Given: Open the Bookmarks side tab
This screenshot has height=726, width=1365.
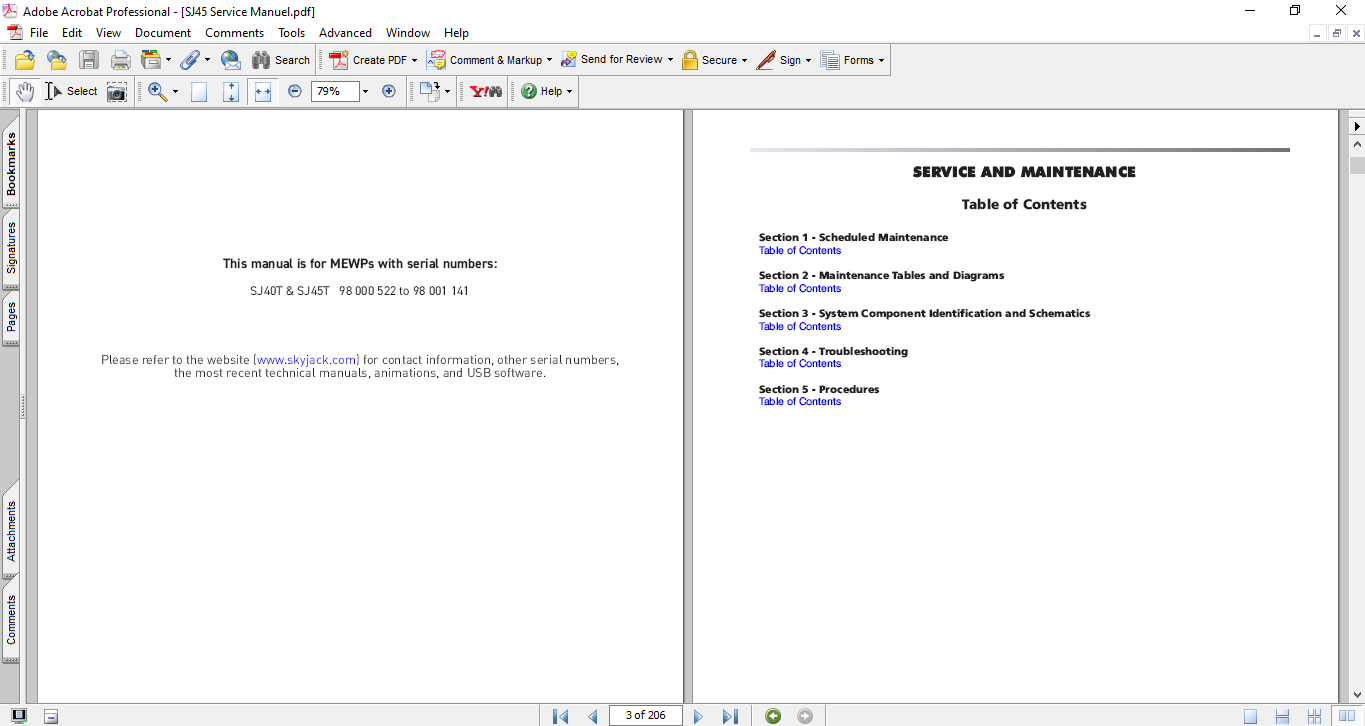Looking at the screenshot, I should [11, 164].
